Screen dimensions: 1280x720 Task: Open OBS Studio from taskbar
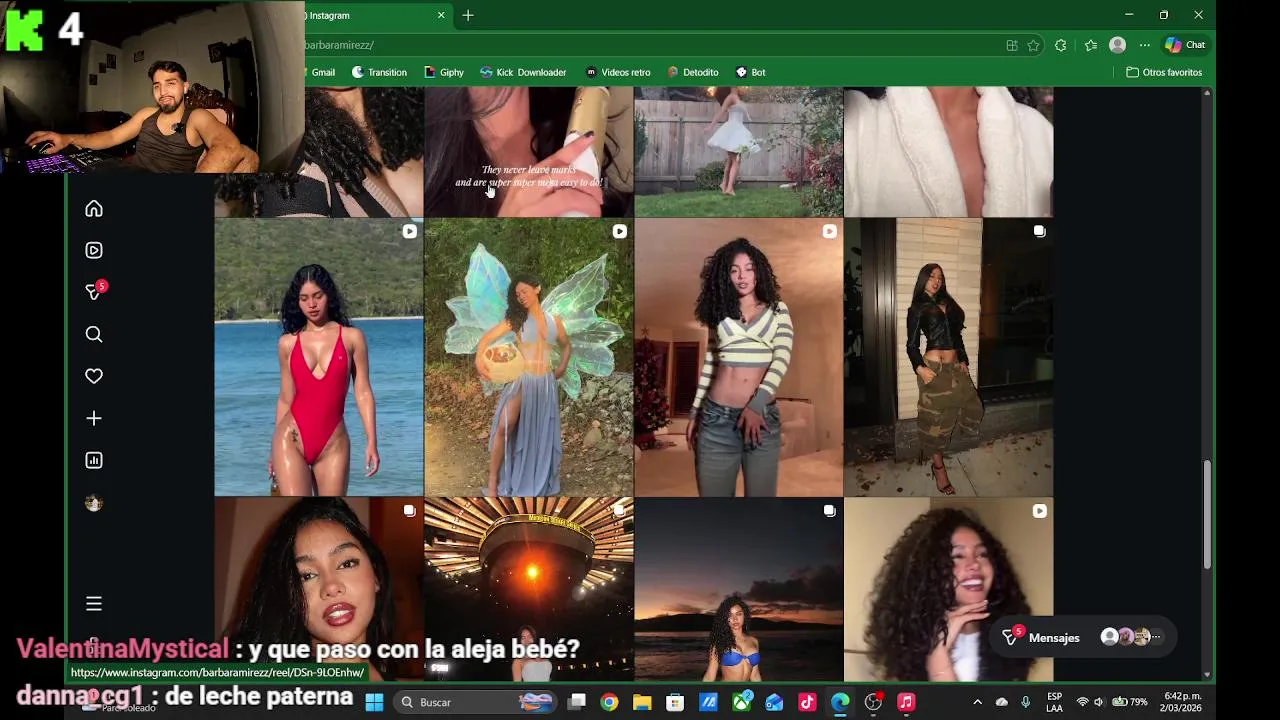pos(873,702)
